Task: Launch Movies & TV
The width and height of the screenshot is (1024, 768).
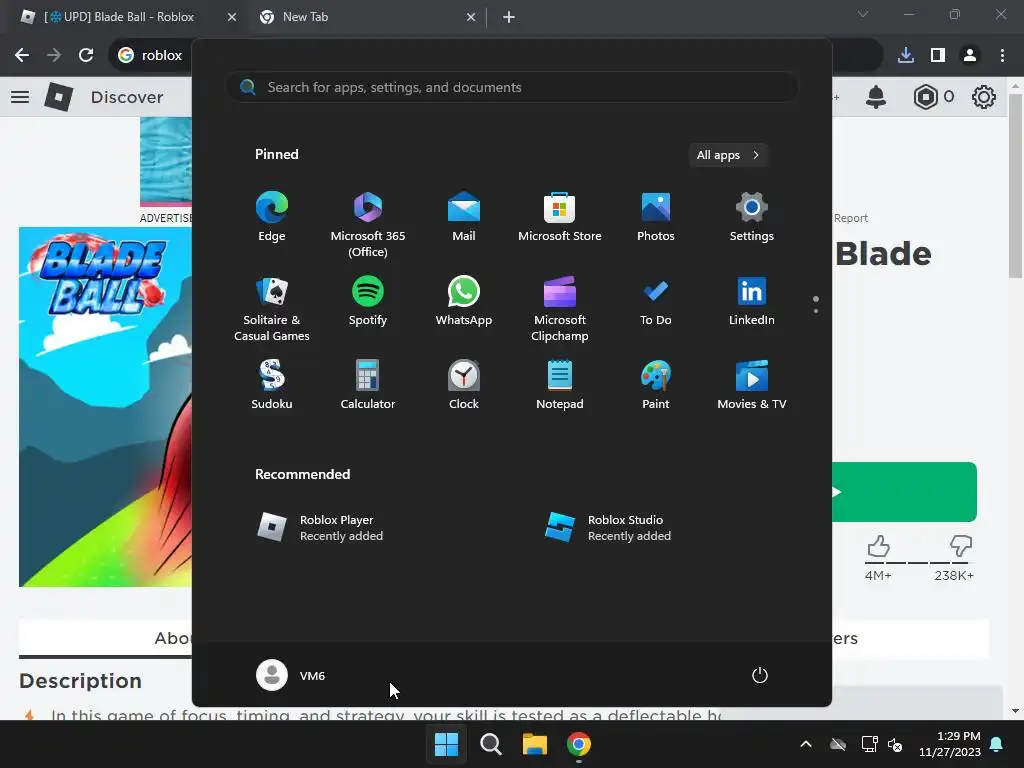Action: (x=752, y=385)
